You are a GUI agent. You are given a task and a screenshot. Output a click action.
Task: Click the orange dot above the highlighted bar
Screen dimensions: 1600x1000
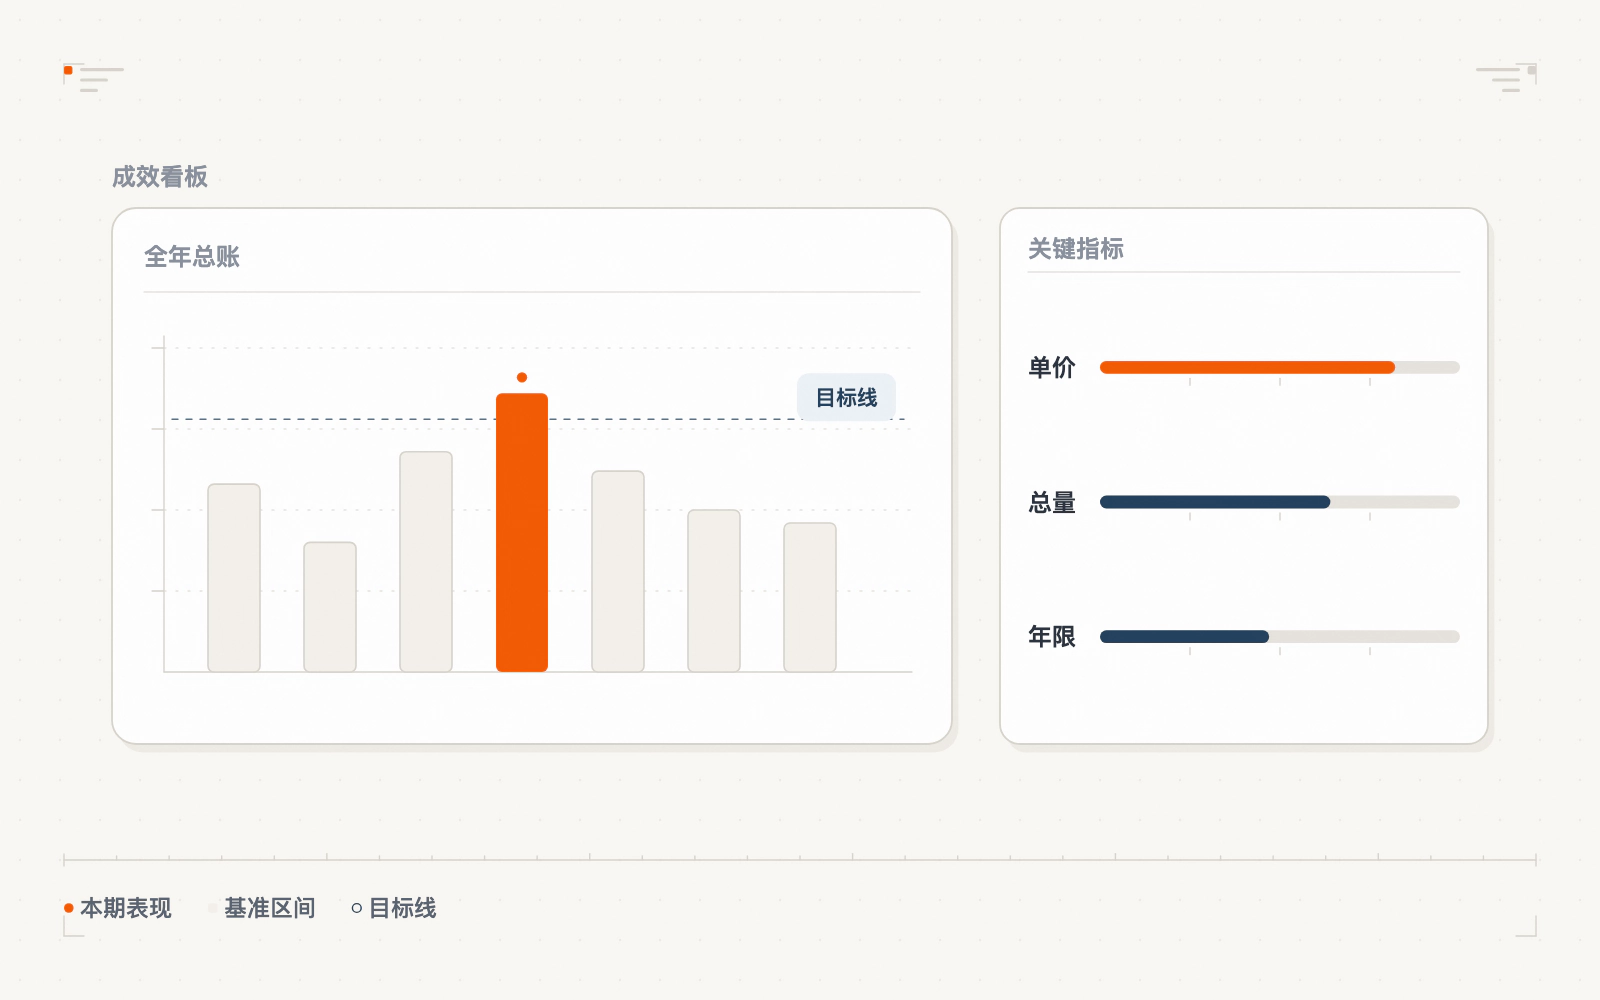point(522,377)
